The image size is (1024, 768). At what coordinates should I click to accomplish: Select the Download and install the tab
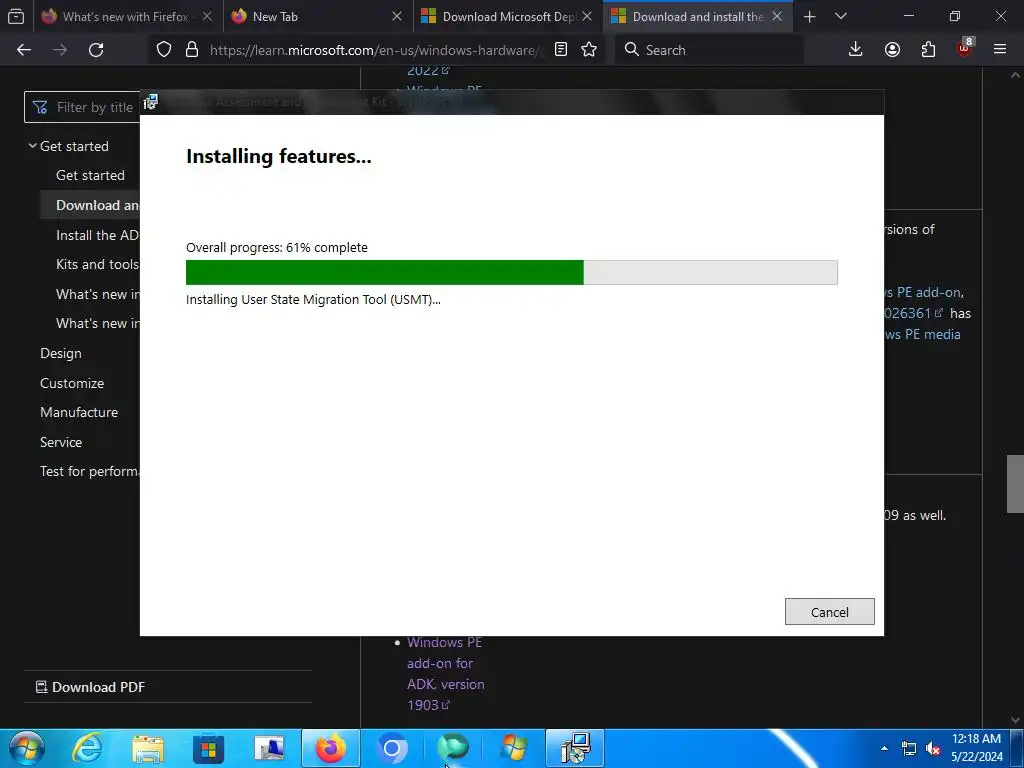pyautogui.click(x=697, y=16)
